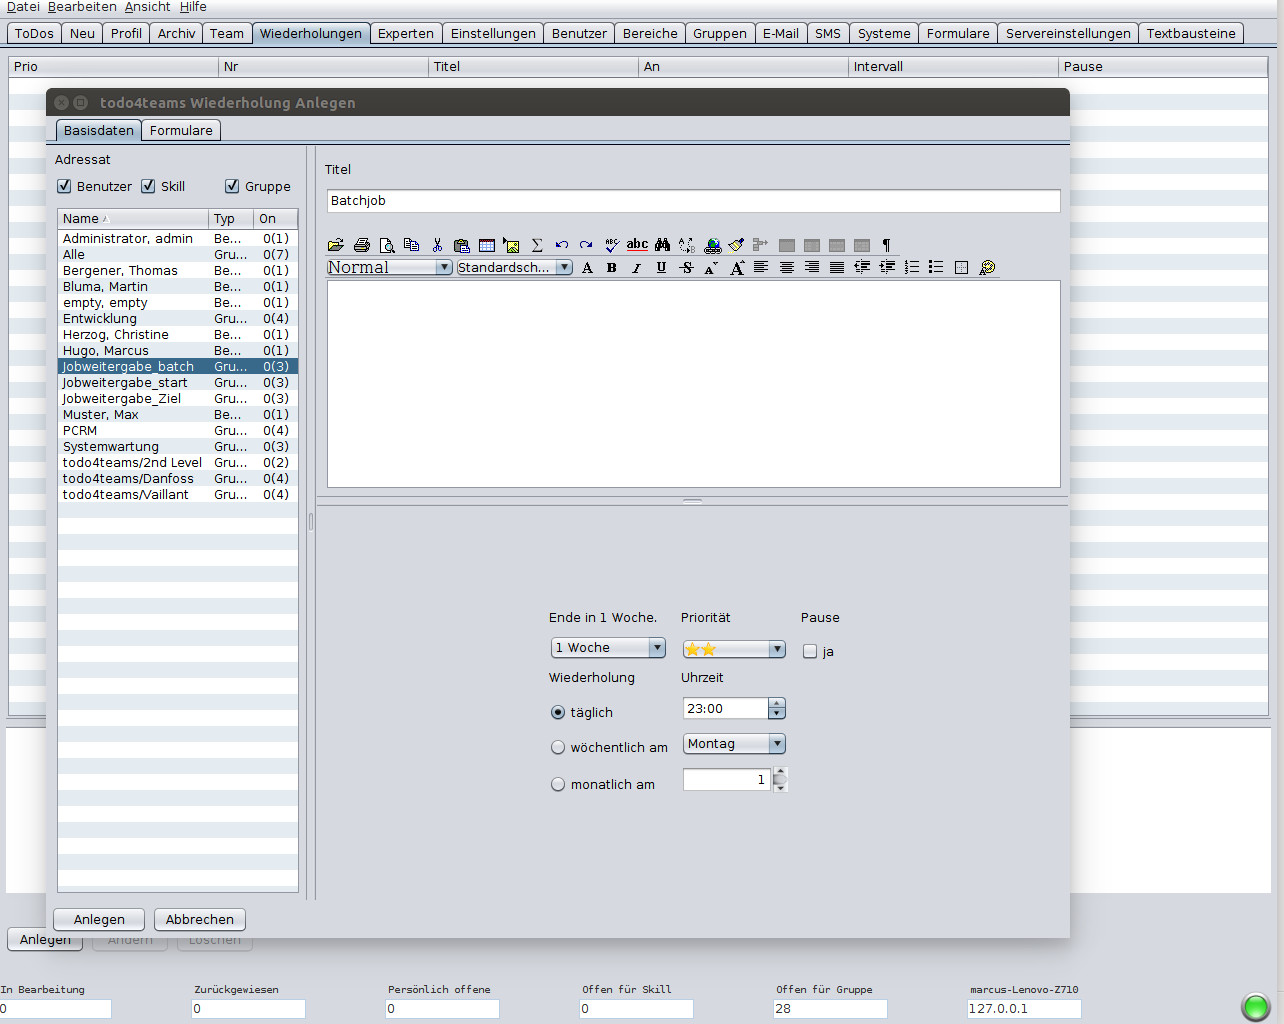Enable the Pause ja checkbox
Screen dimensions: 1284x1024
click(810, 651)
